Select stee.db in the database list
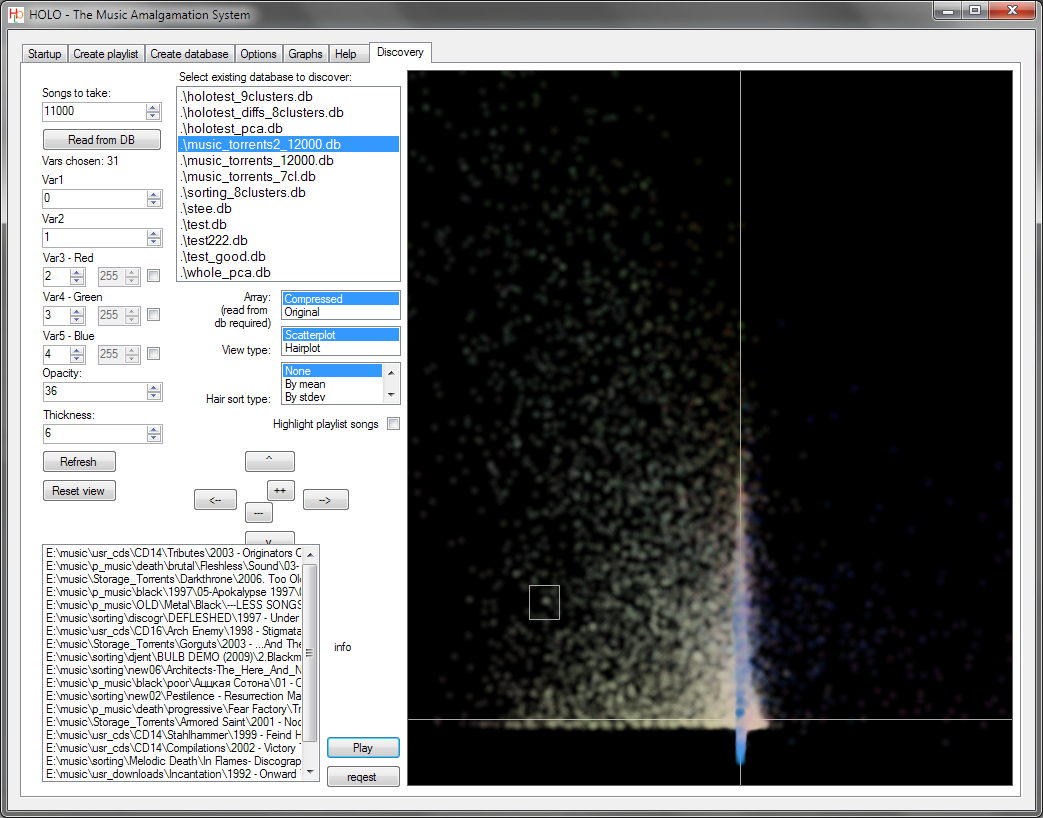 pos(289,208)
